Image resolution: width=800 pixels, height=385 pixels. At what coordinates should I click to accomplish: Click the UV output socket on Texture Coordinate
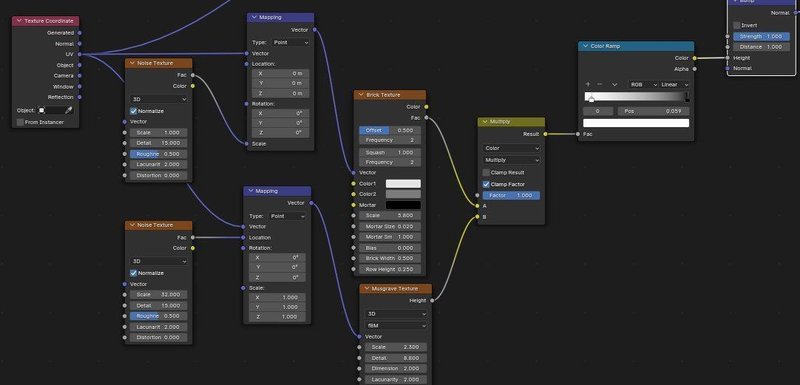[80, 54]
